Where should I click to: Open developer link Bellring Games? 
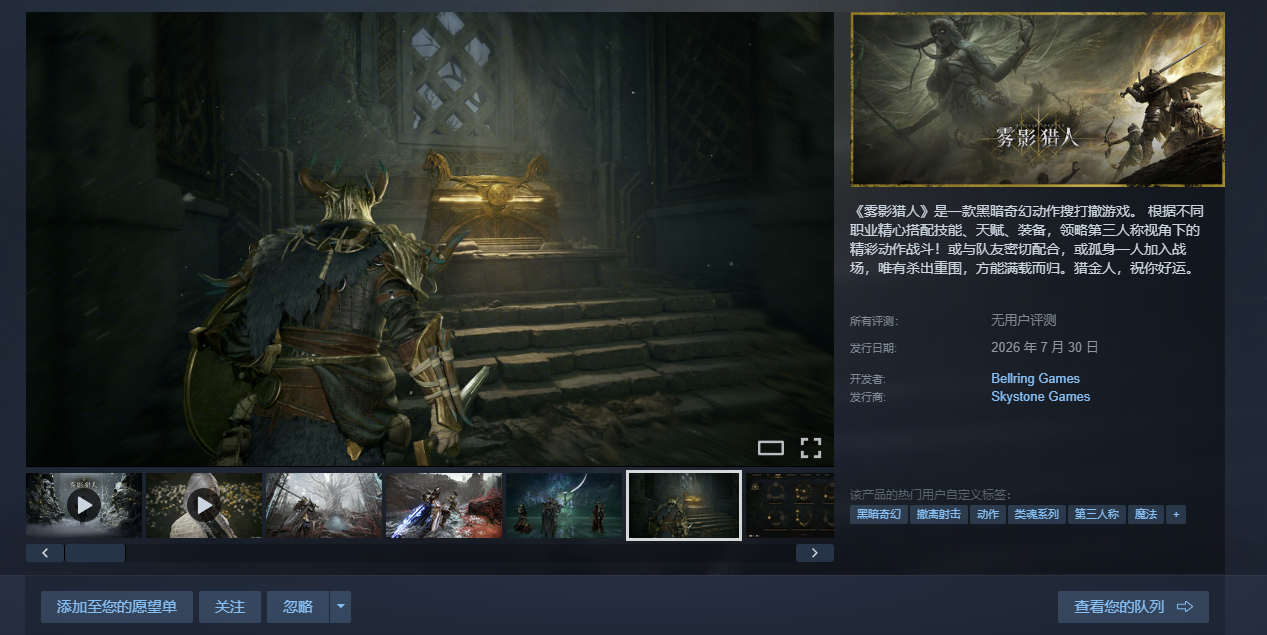click(1035, 379)
